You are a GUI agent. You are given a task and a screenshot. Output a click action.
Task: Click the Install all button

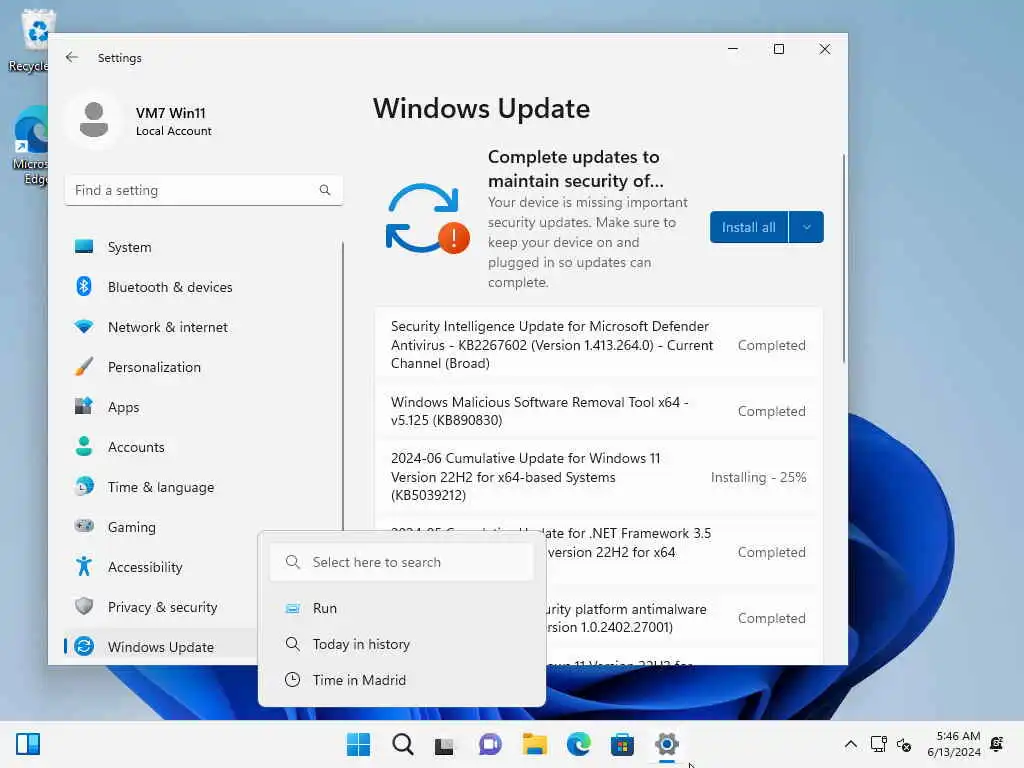click(749, 227)
